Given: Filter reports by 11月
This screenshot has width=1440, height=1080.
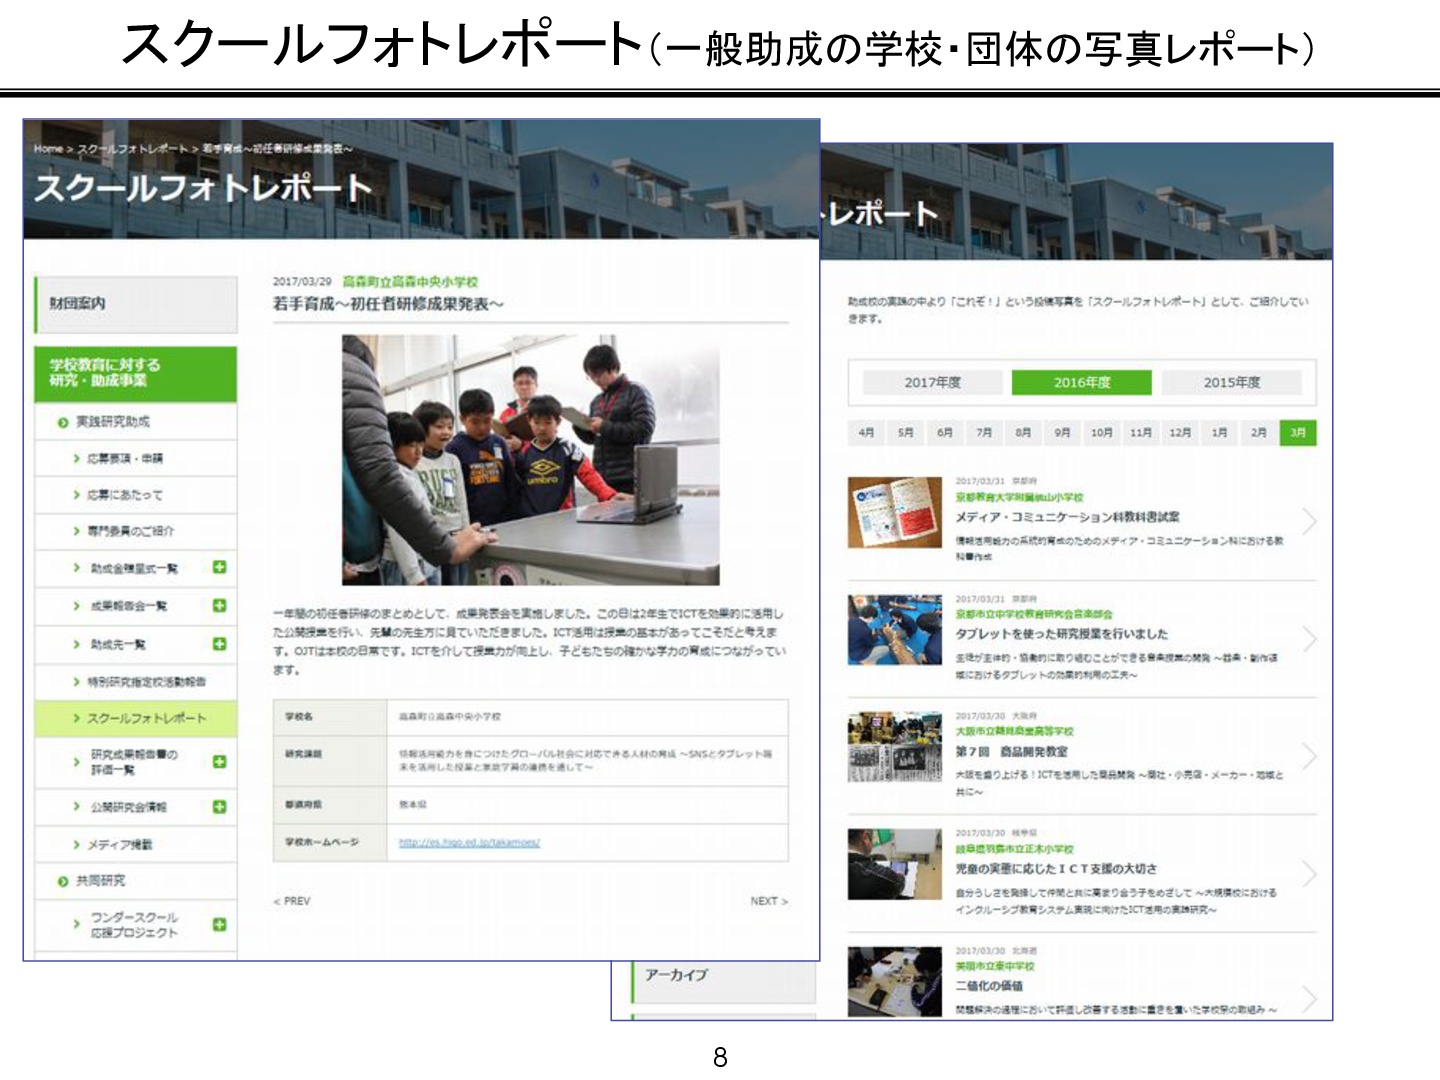Looking at the screenshot, I should 1141,433.
